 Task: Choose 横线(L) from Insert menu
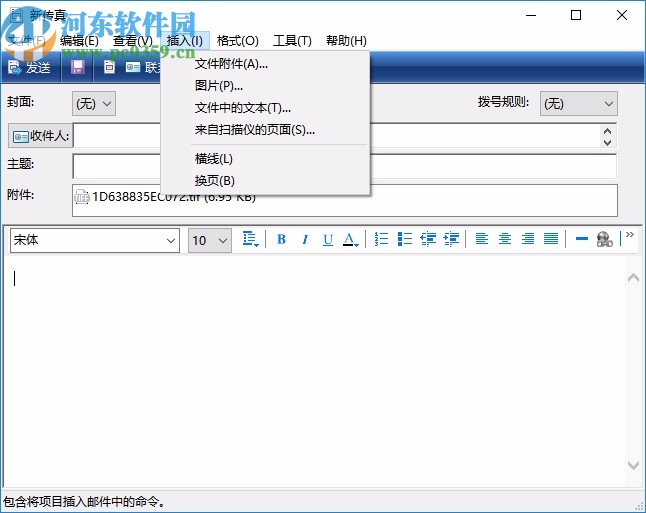265,159
